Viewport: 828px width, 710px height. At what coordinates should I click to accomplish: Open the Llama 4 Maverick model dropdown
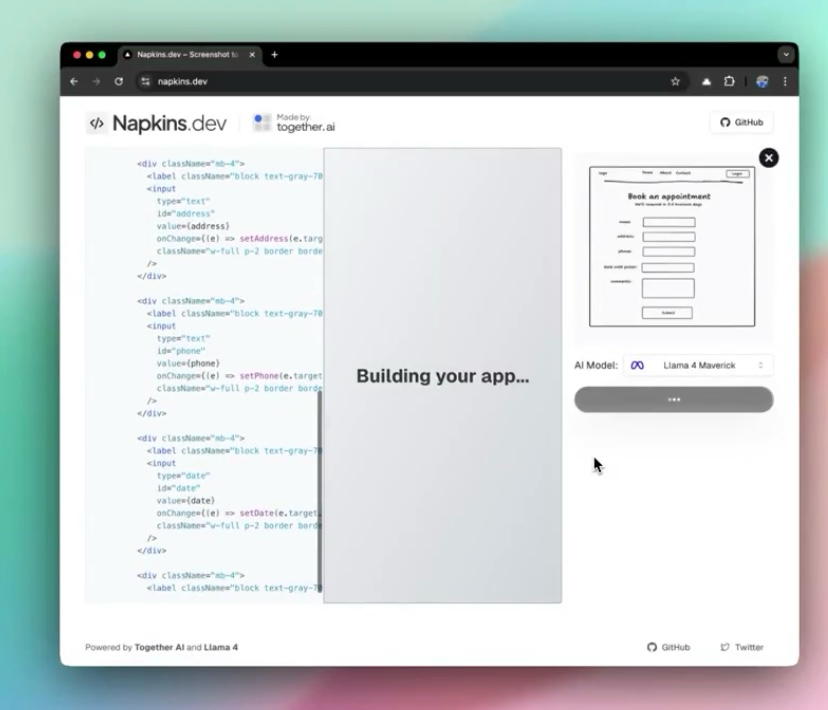coord(698,365)
